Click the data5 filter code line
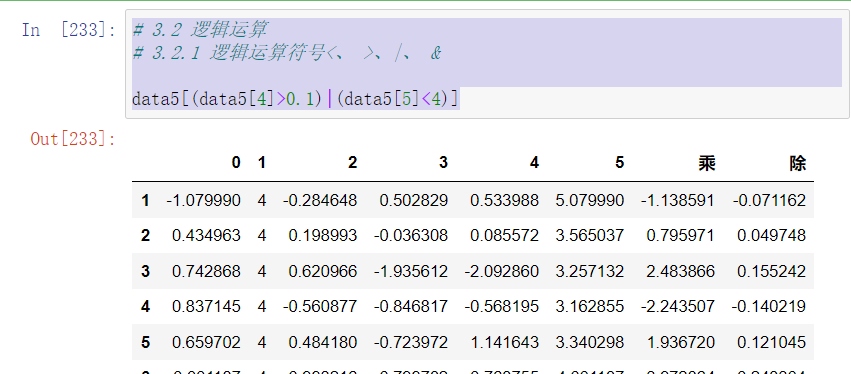Image resolution: width=851 pixels, height=374 pixels. (296, 99)
